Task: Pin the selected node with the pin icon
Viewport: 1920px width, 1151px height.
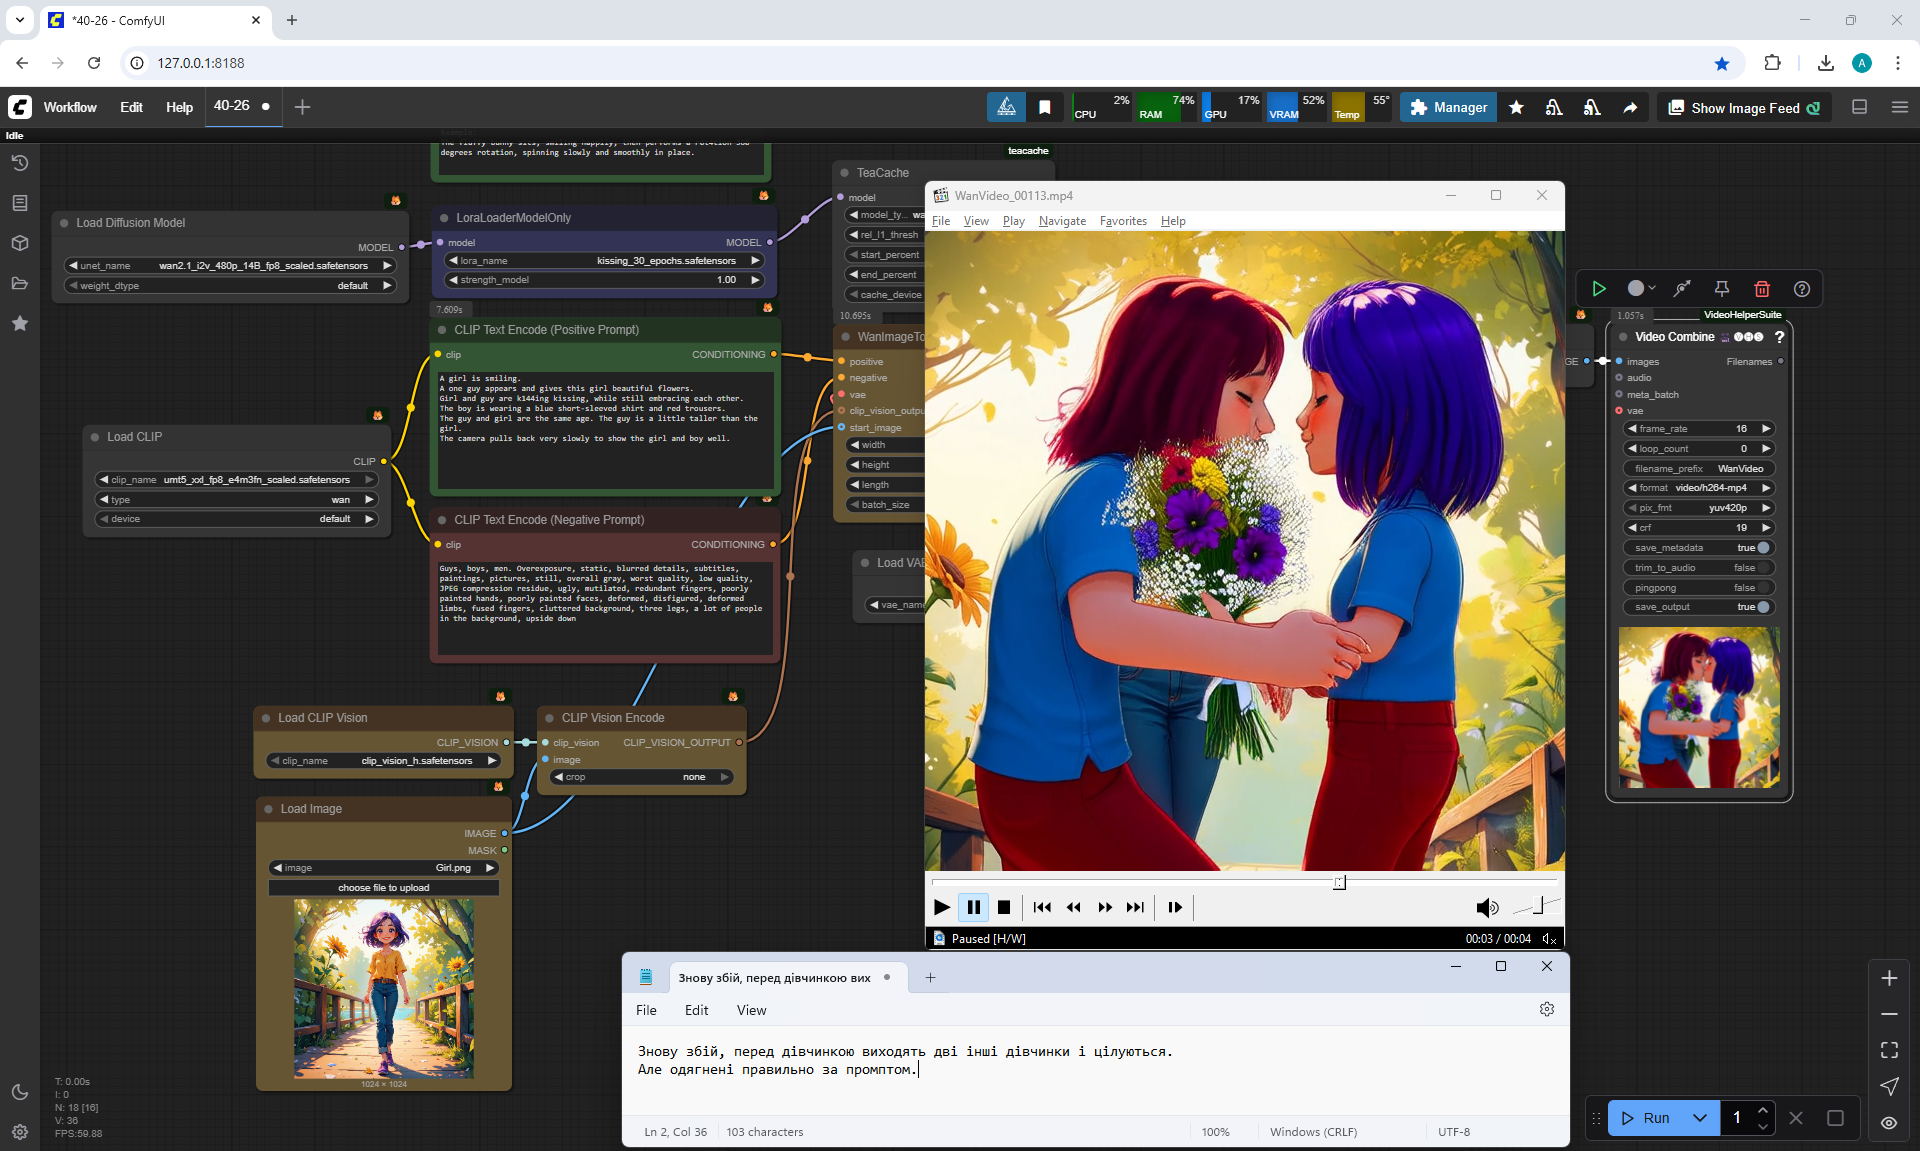Action: 1722,289
